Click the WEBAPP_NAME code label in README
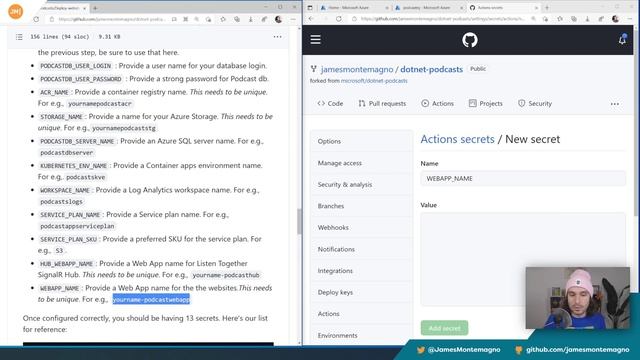 pyautogui.click(x=60, y=288)
